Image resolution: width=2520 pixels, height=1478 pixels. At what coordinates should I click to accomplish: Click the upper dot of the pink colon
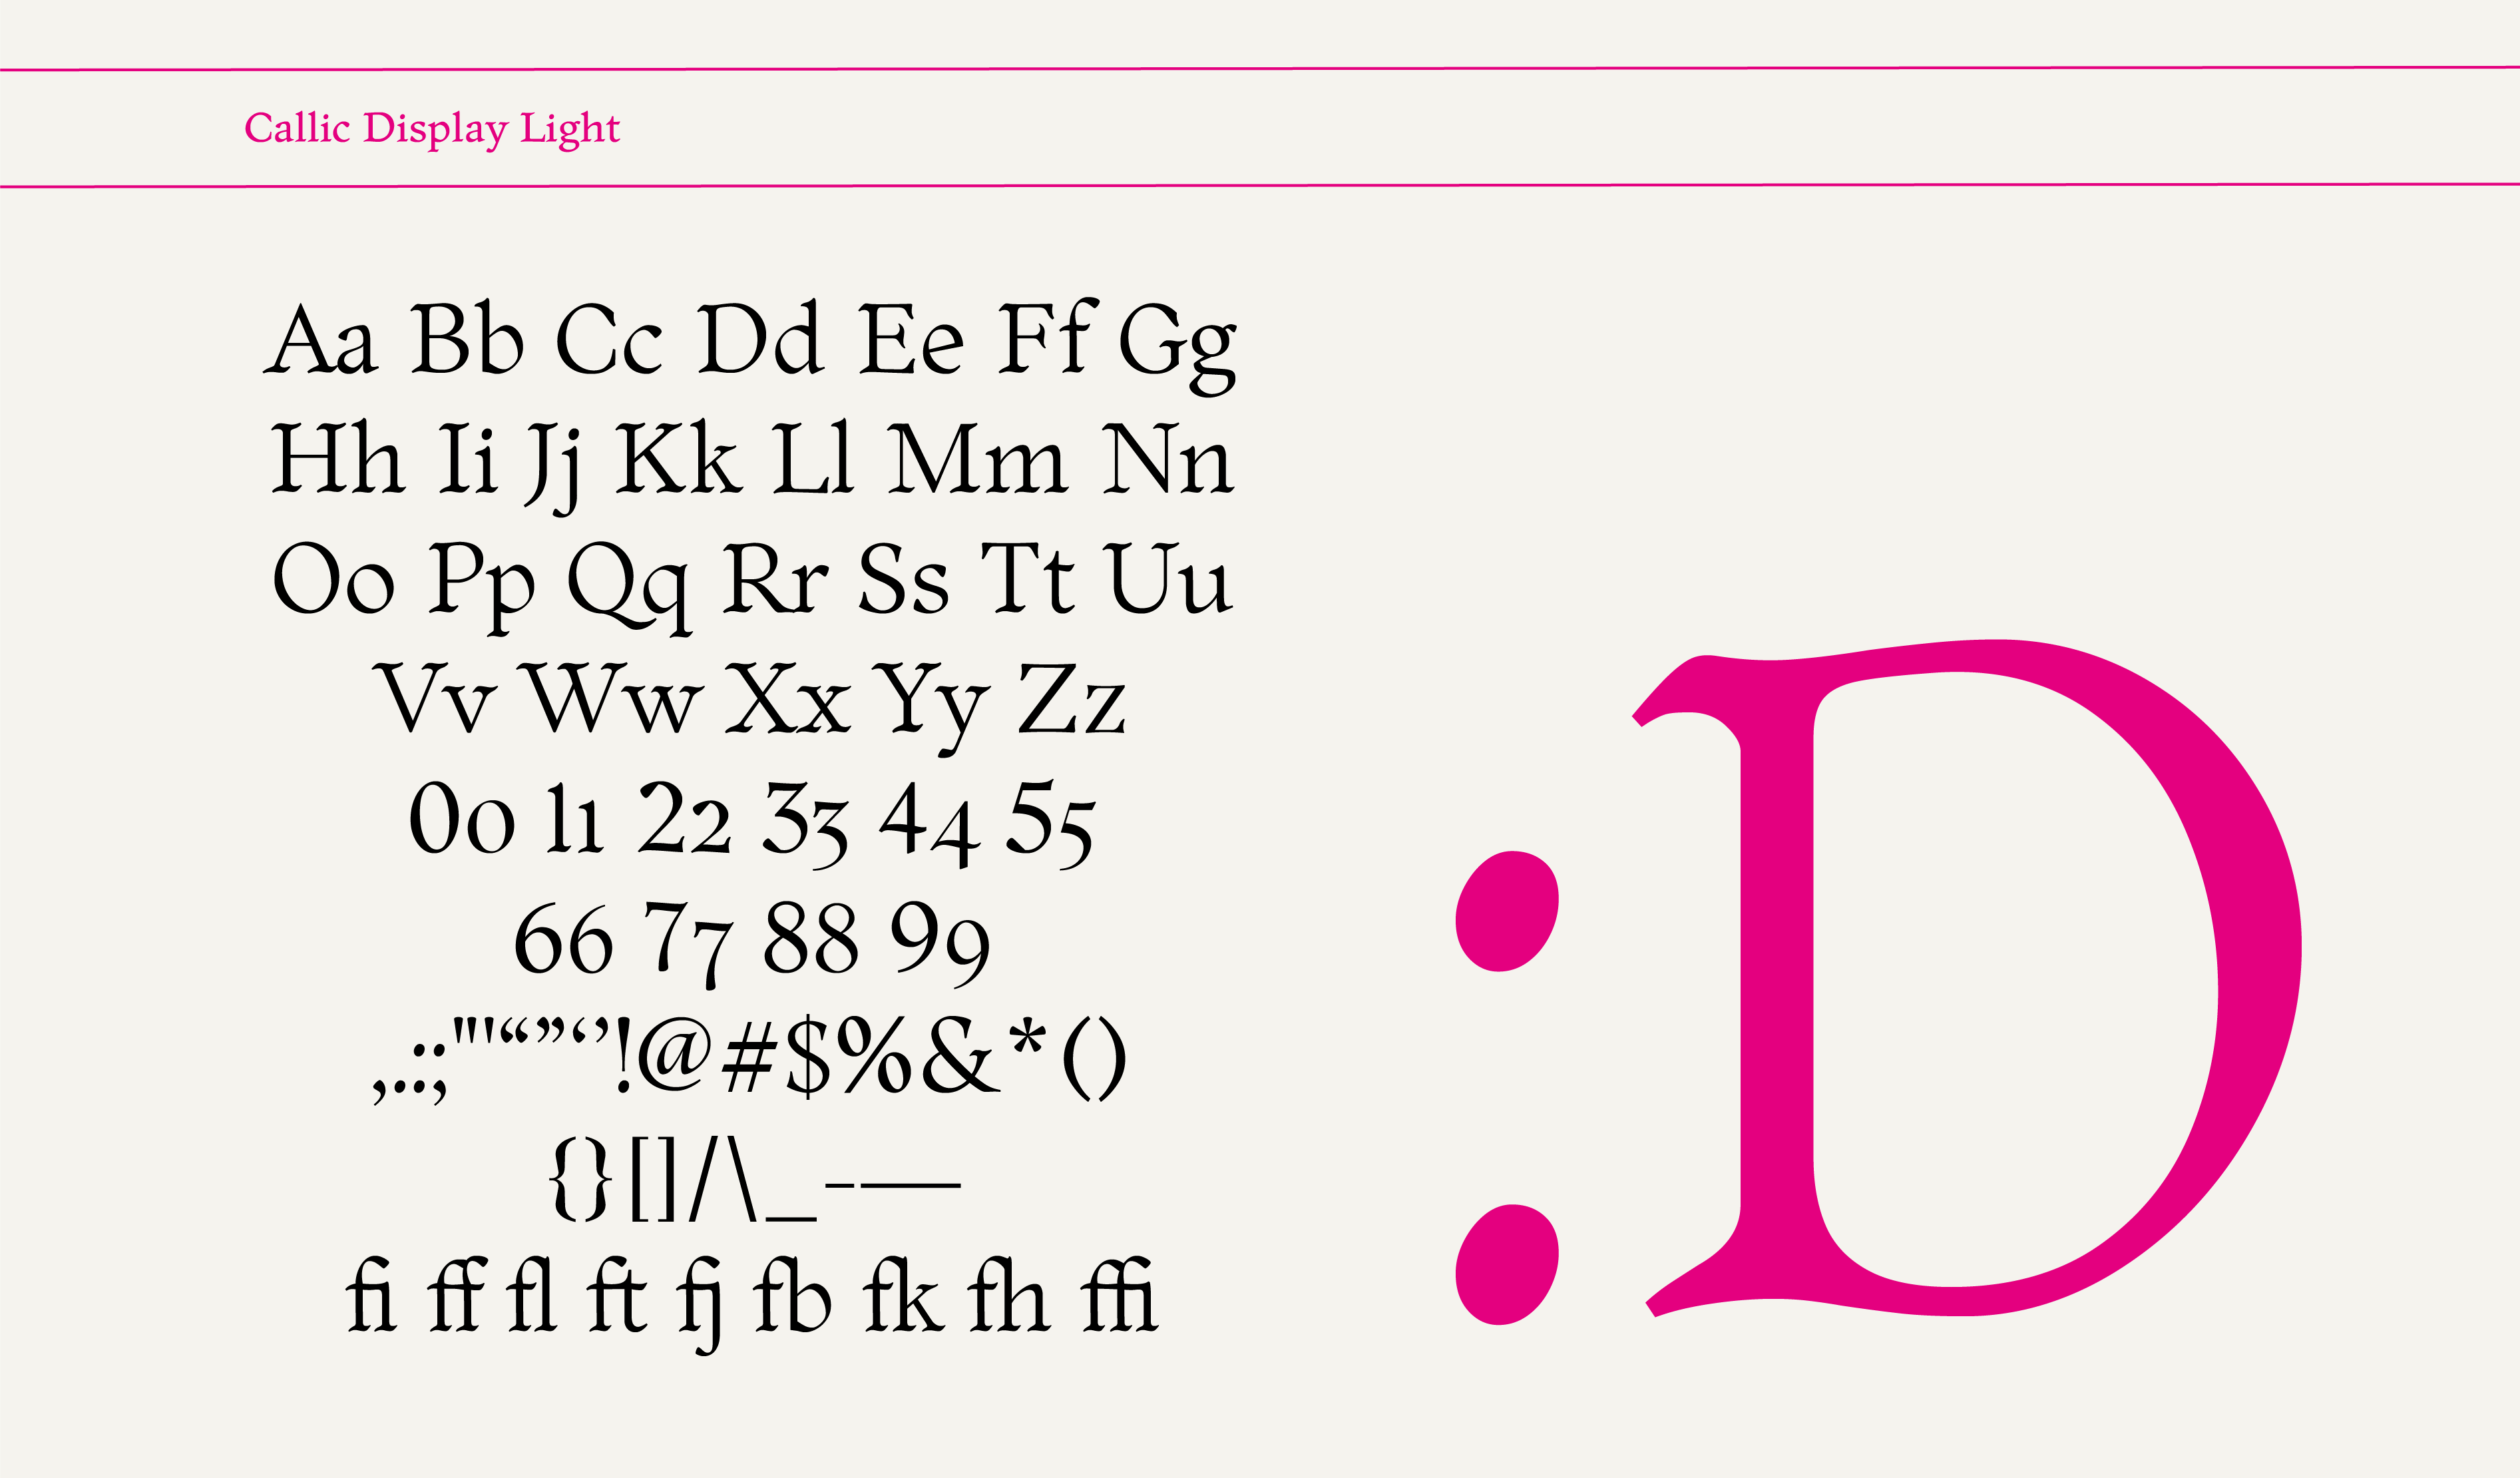1506,911
